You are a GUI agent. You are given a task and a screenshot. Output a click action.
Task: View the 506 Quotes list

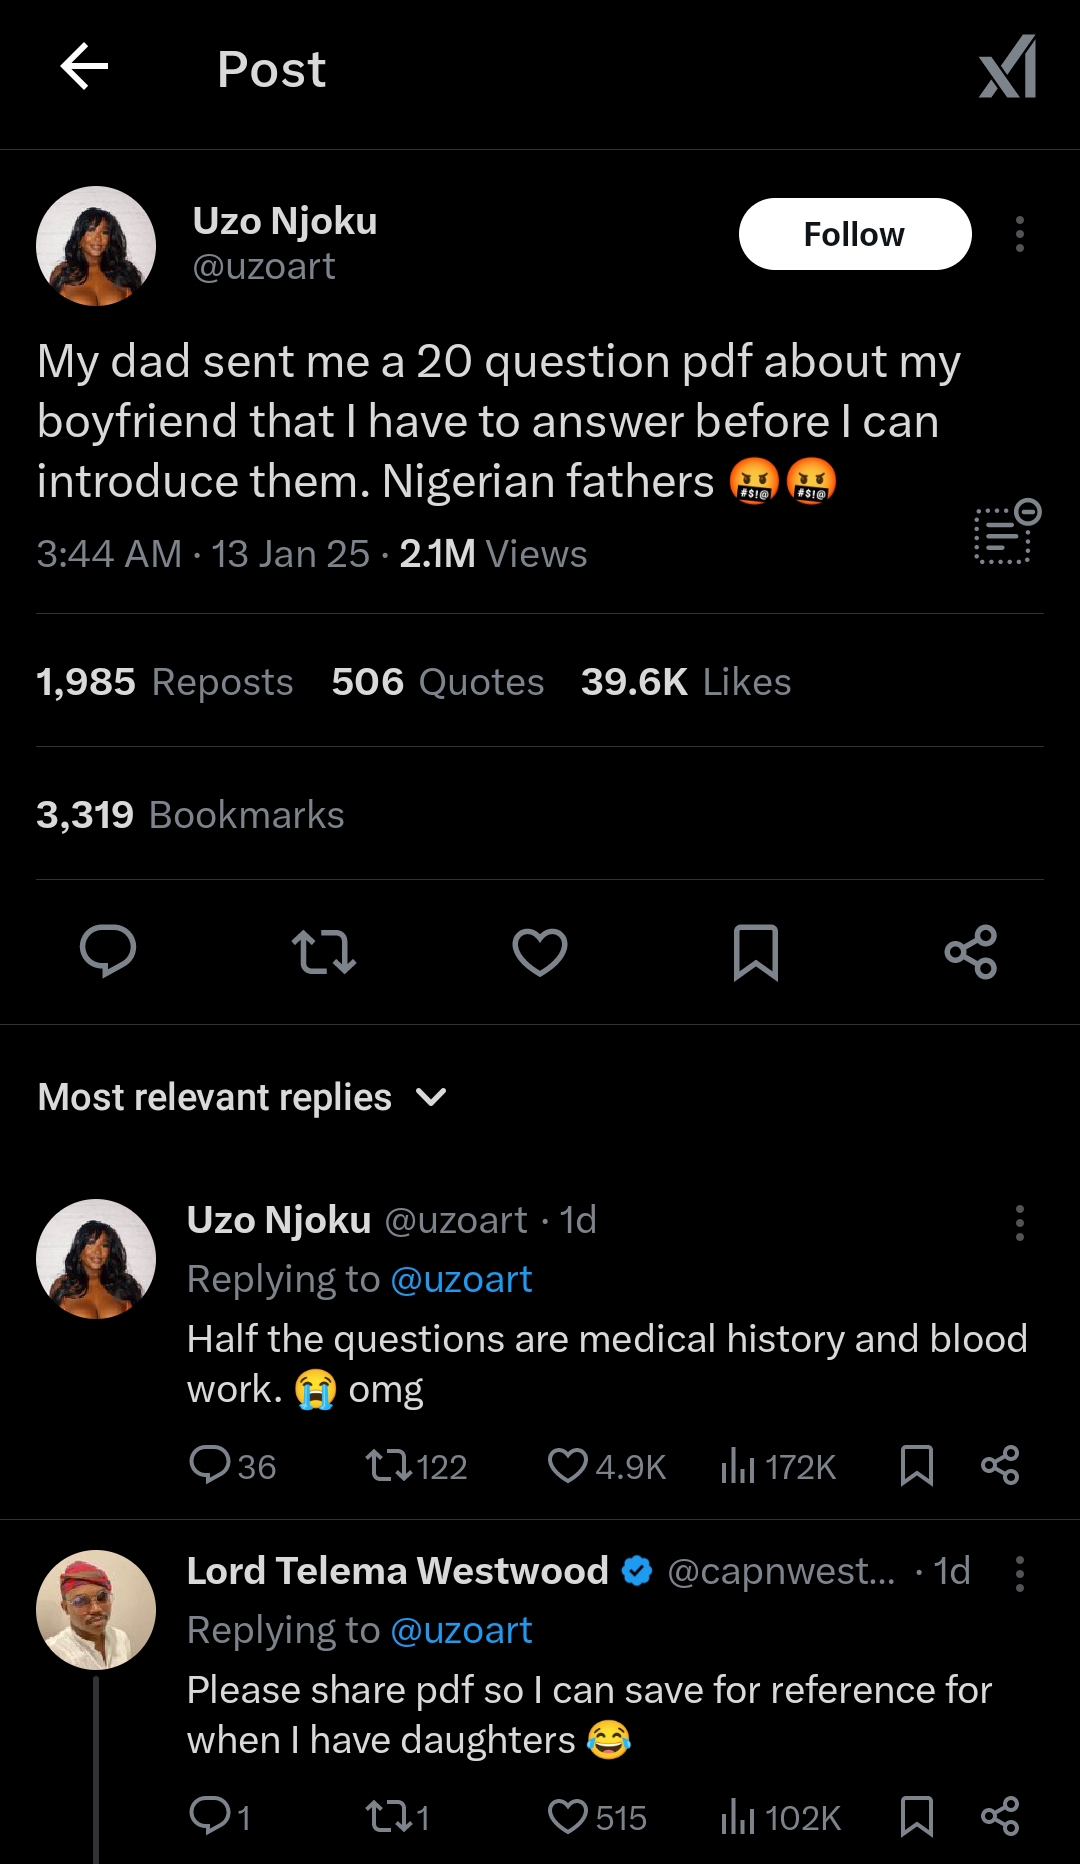438,682
